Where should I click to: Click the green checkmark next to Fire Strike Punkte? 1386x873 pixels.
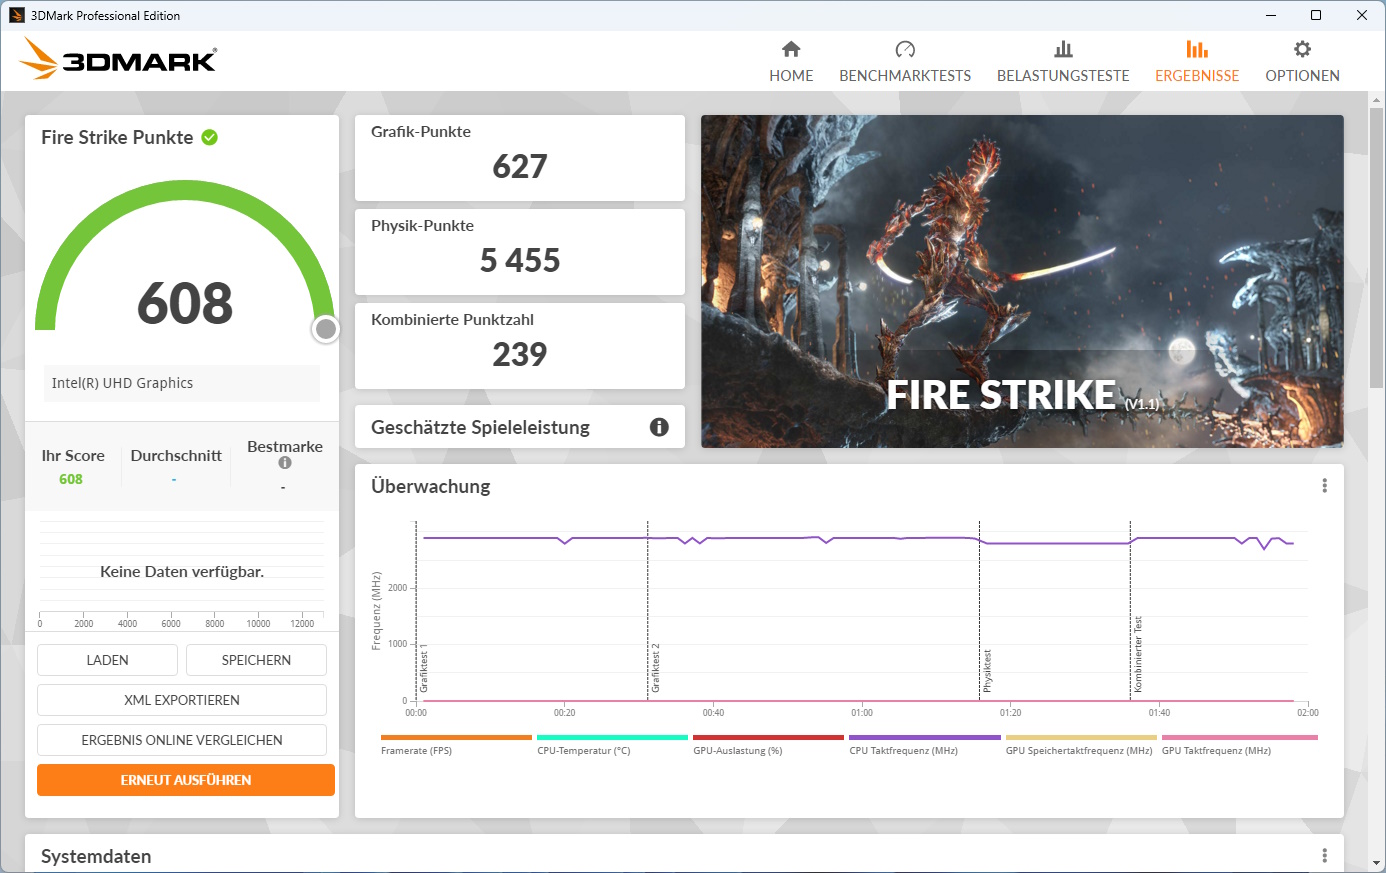tap(209, 137)
